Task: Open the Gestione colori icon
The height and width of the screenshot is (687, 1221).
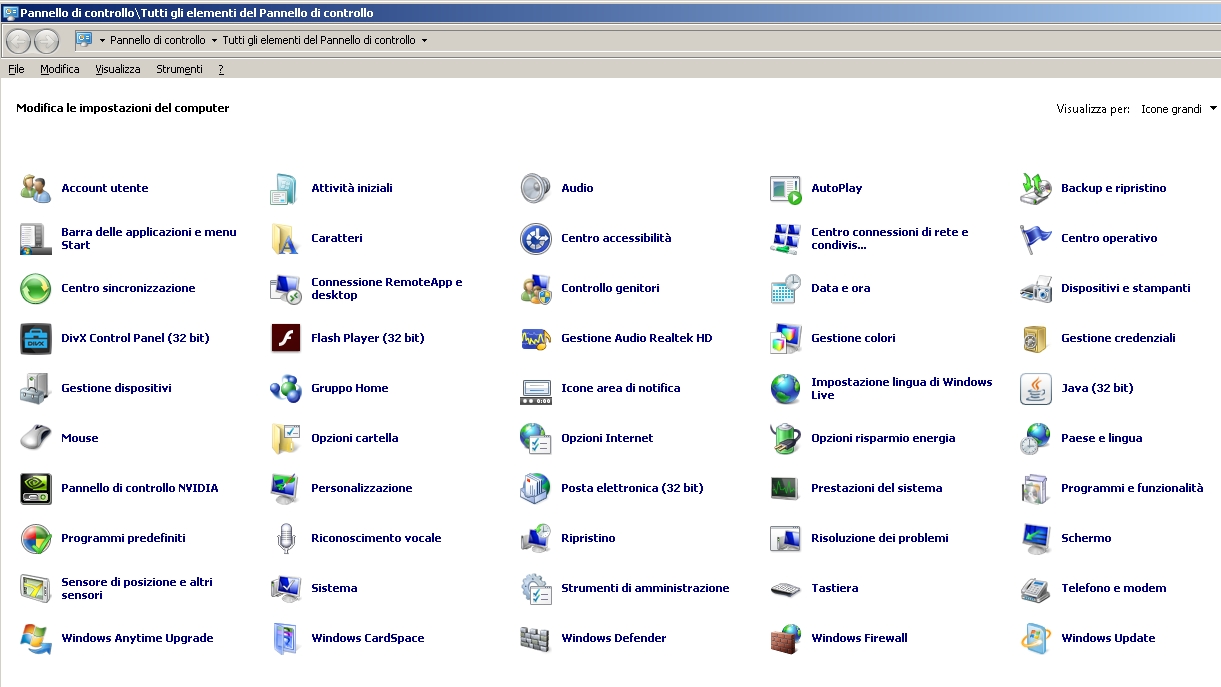Action: (x=785, y=338)
